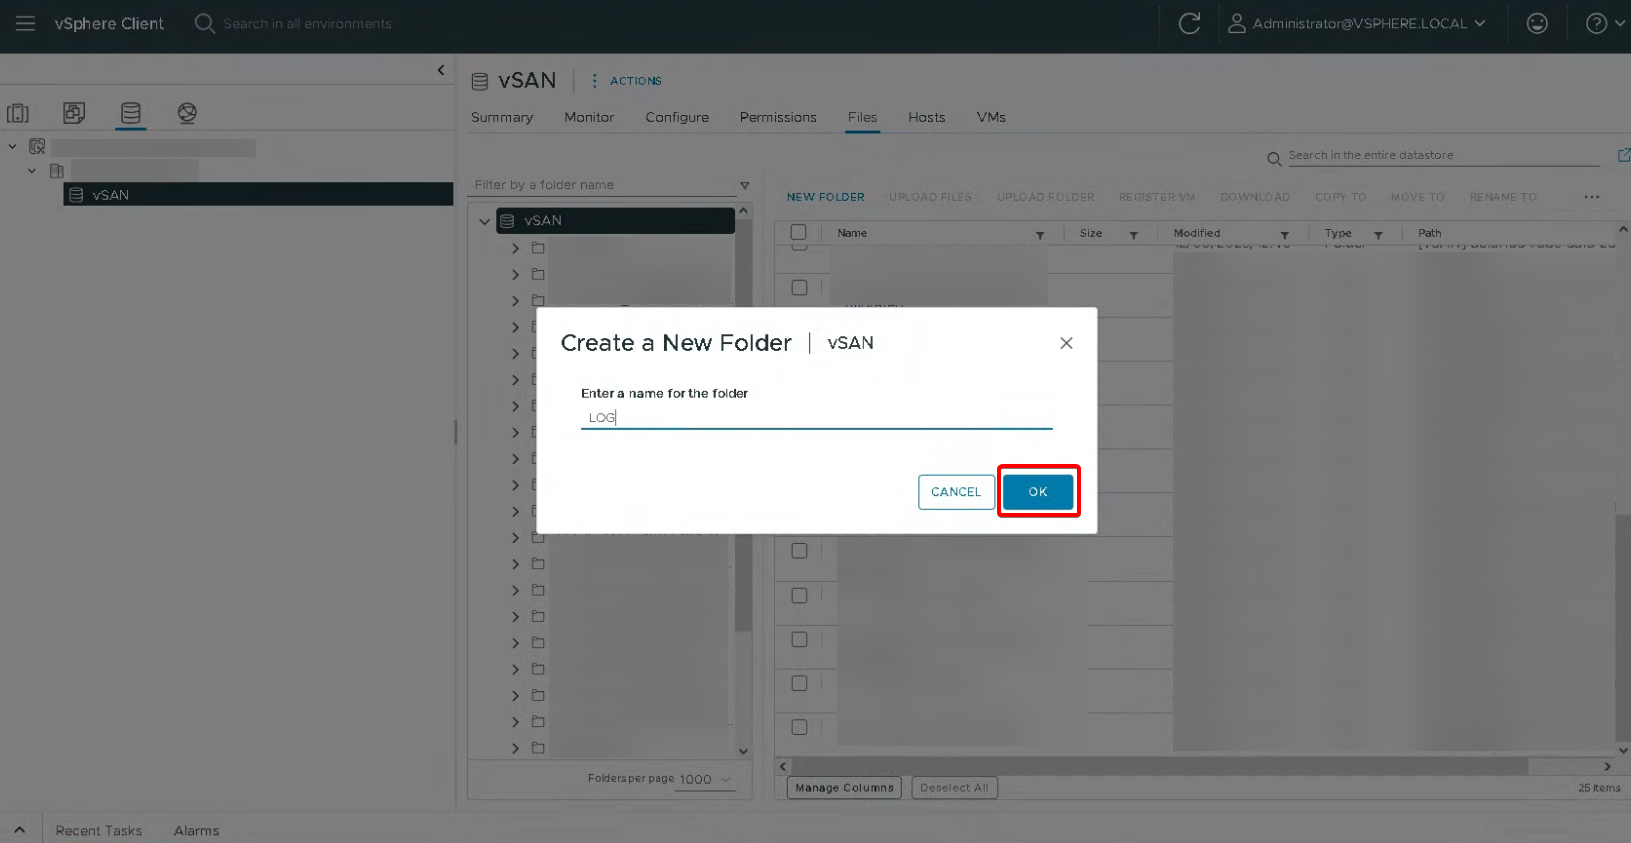Image resolution: width=1631 pixels, height=843 pixels.
Task: Check the last visible file row checkbox
Action: click(x=799, y=727)
